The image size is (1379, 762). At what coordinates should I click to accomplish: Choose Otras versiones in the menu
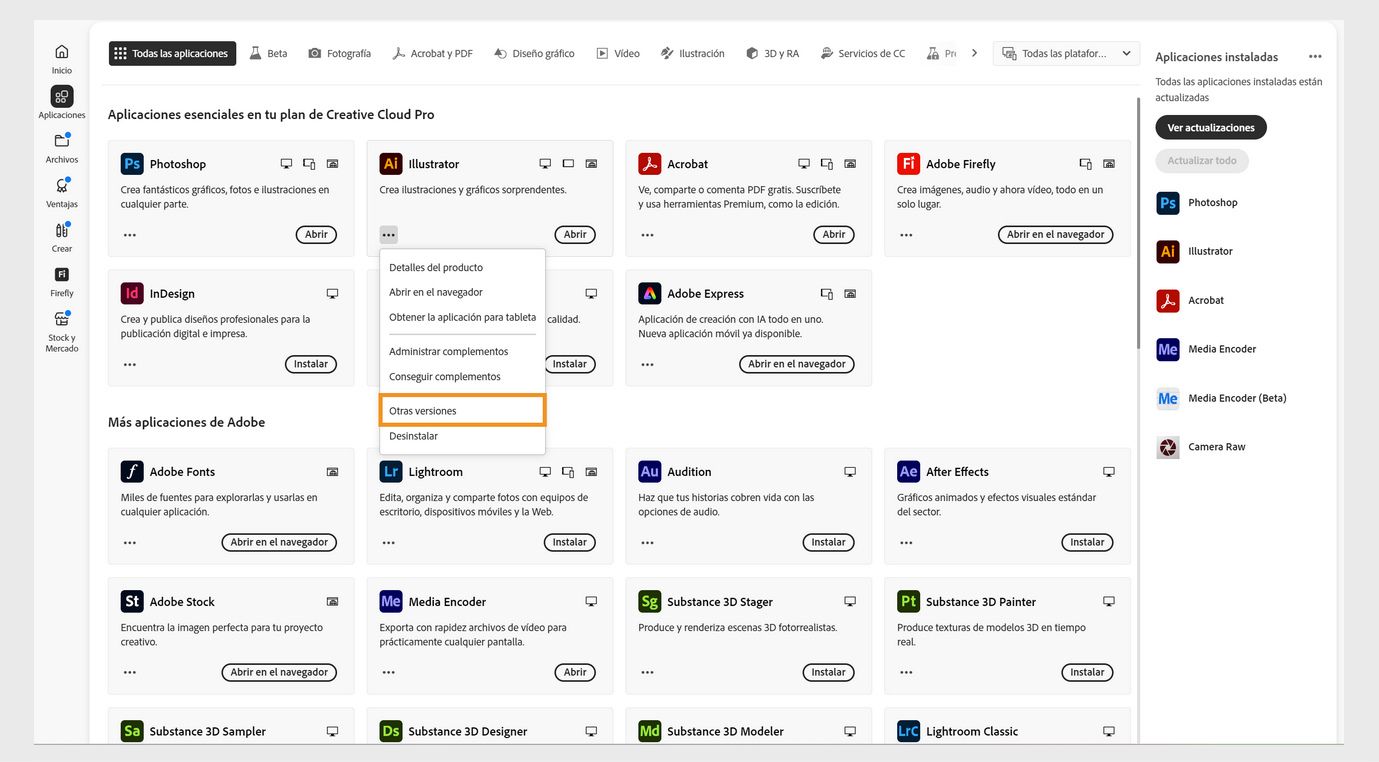coord(462,411)
